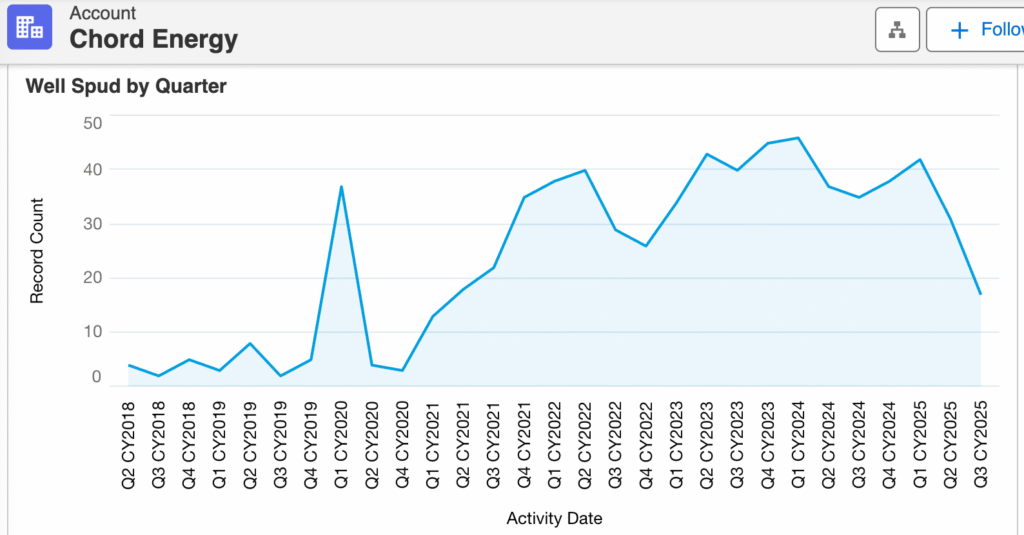Screen dimensions: 1024x535
Task: Click the Q4 CY2022 dip data point
Action: click(646, 246)
